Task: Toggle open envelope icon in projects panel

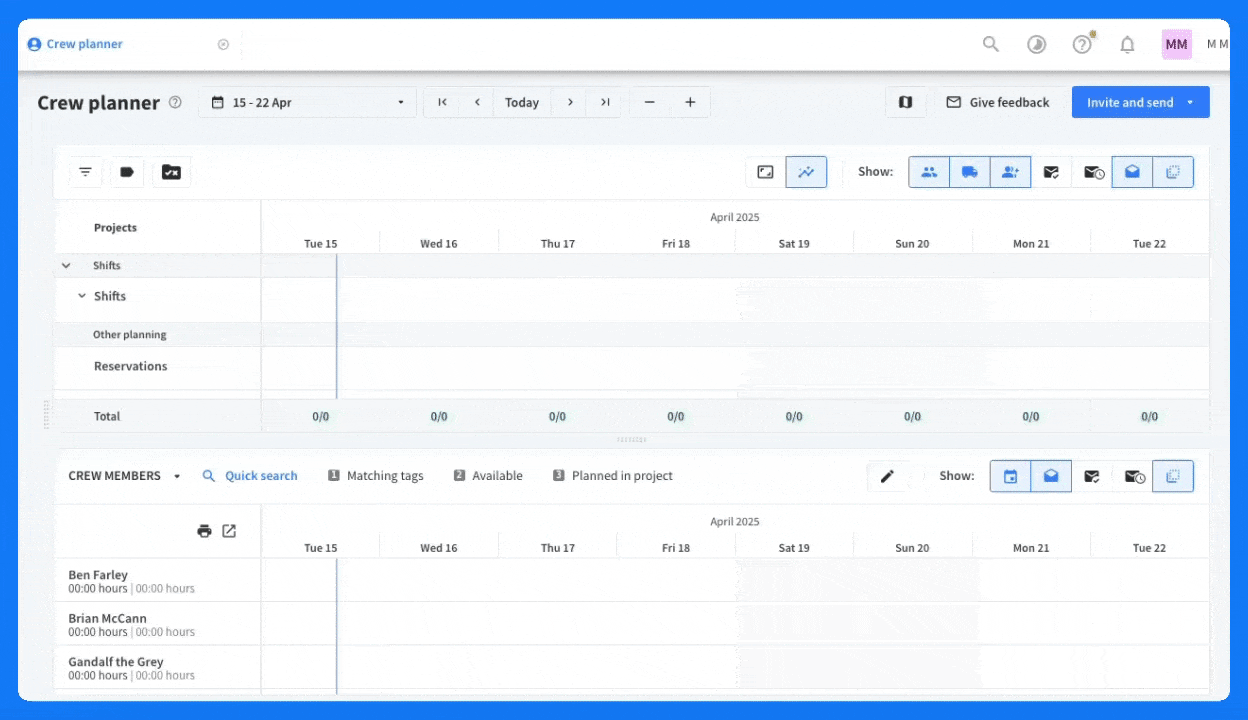Action: point(1132,172)
